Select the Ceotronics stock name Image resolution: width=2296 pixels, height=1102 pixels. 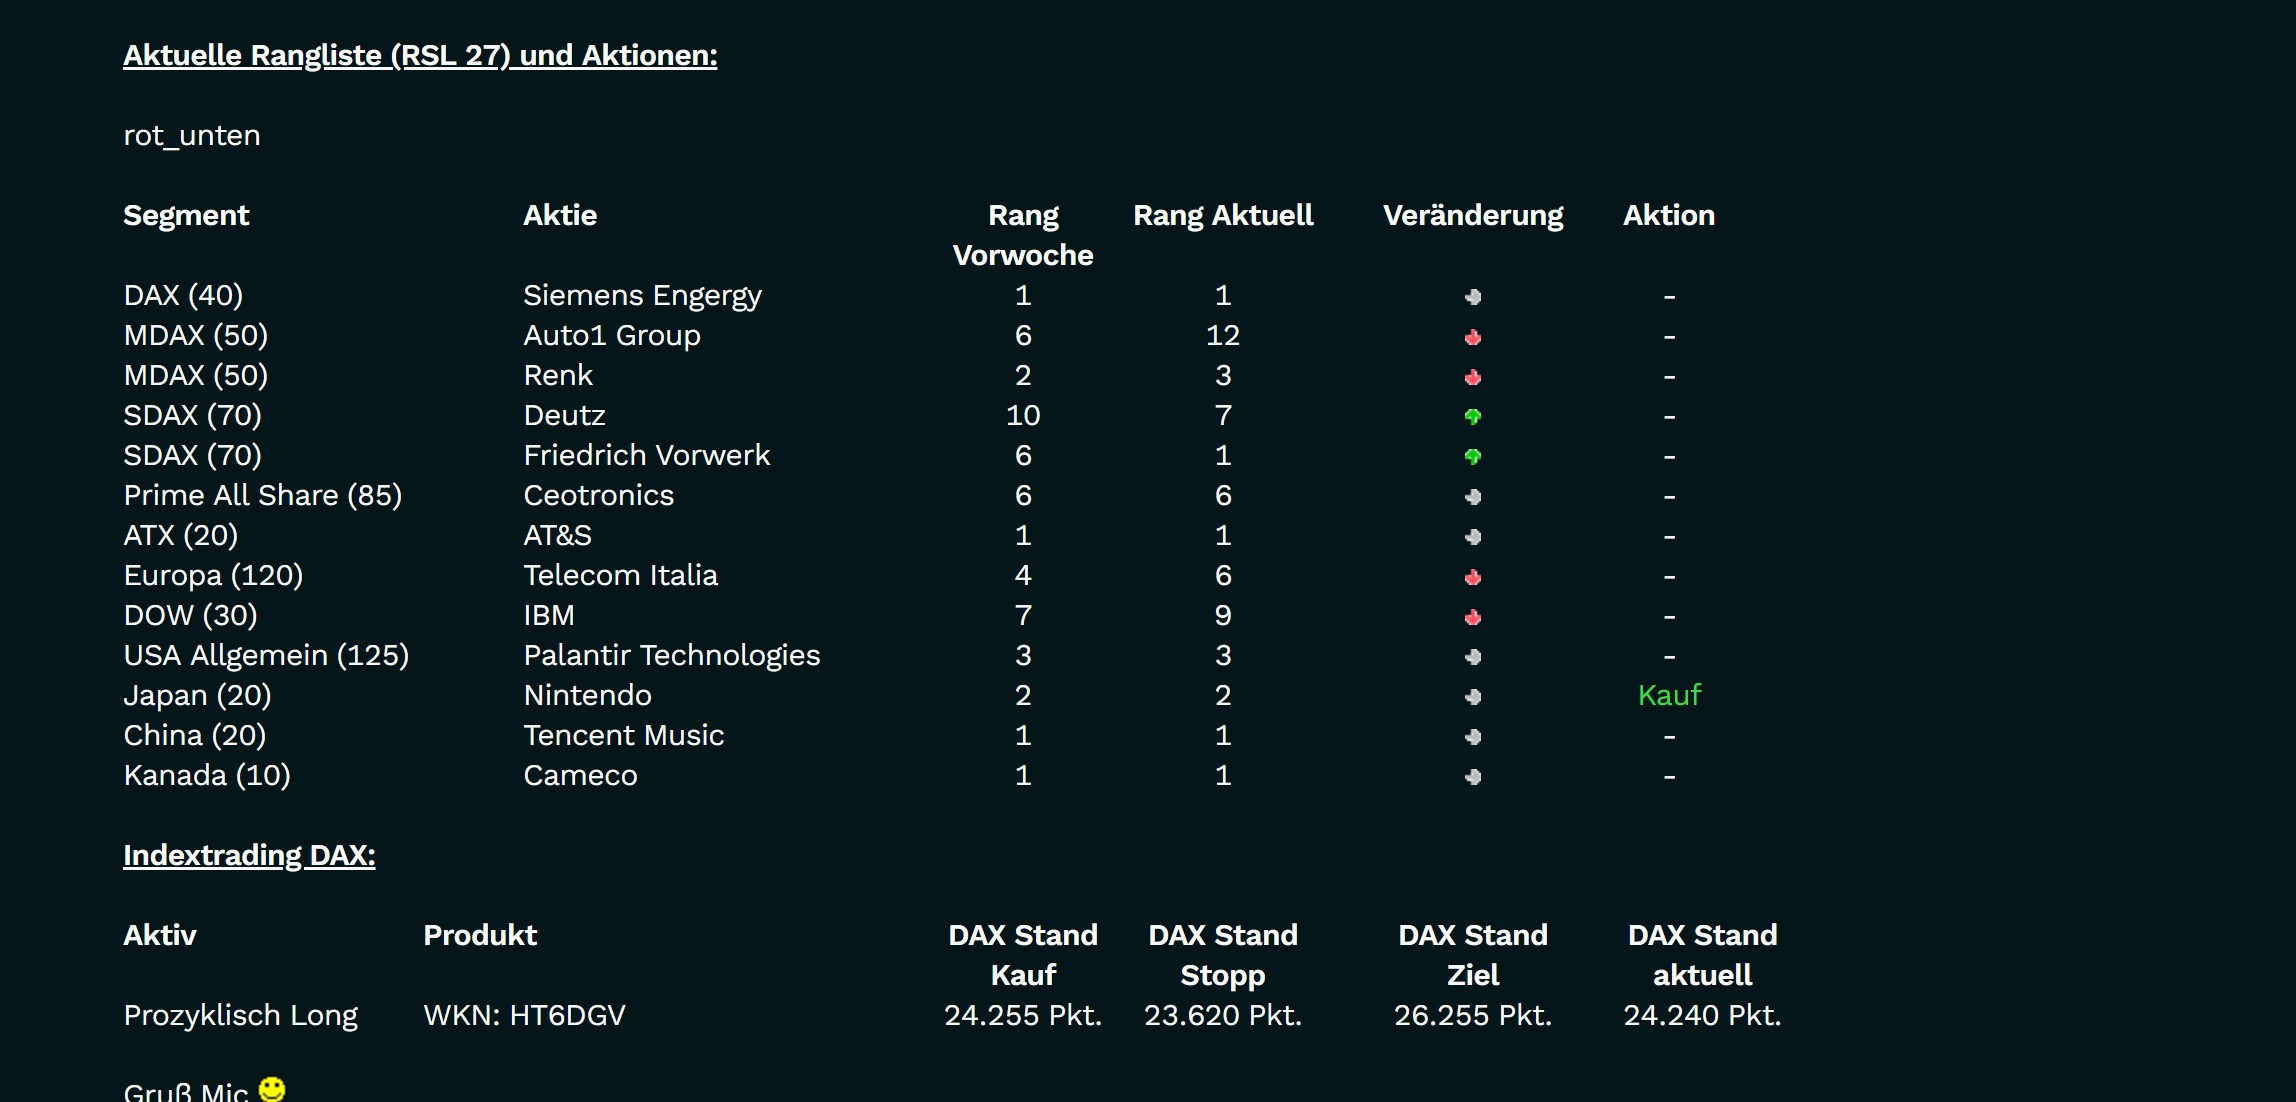(x=599, y=495)
